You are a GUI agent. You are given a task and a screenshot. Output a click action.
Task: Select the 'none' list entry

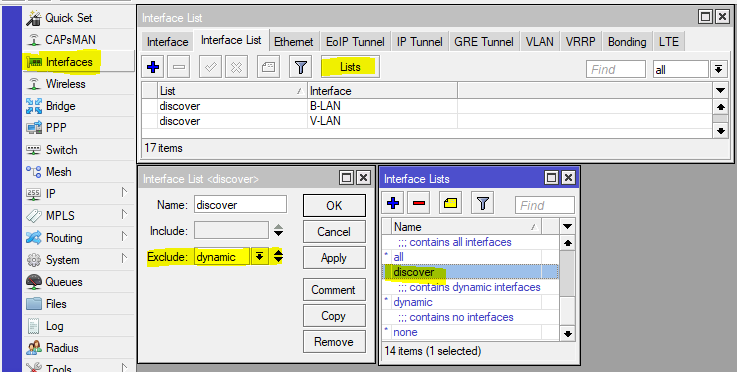pyautogui.click(x=470, y=332)
